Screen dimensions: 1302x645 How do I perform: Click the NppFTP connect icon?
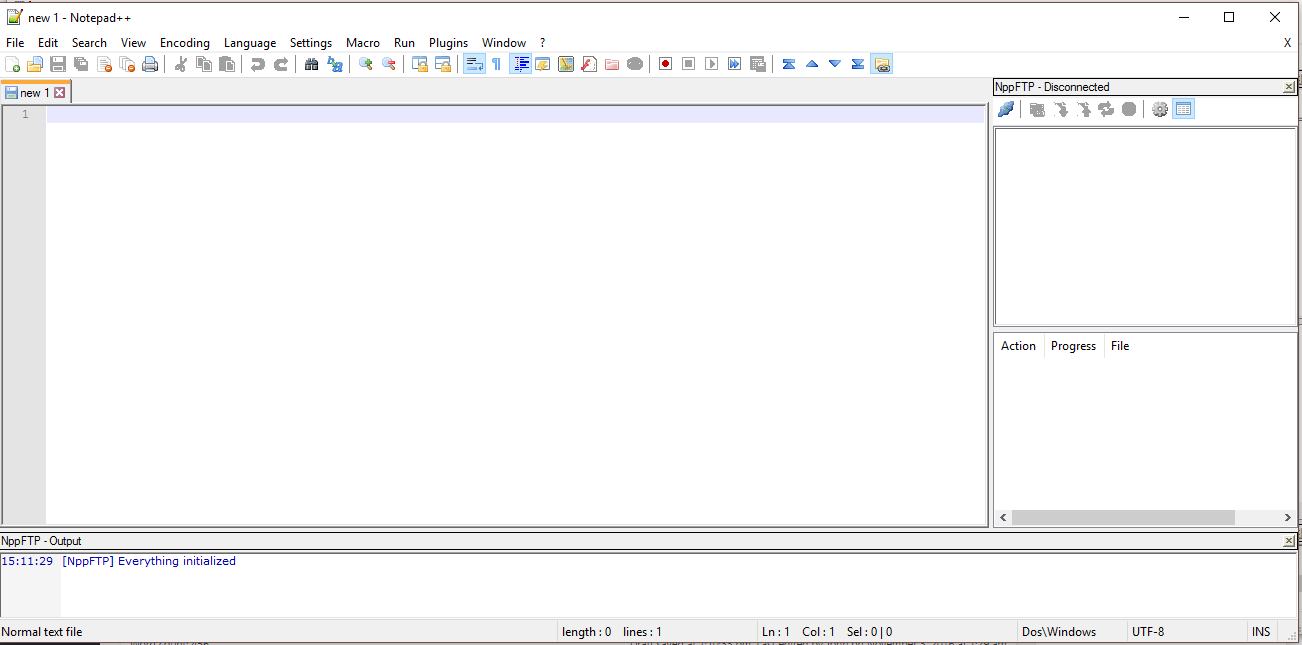coord(1006,109)
